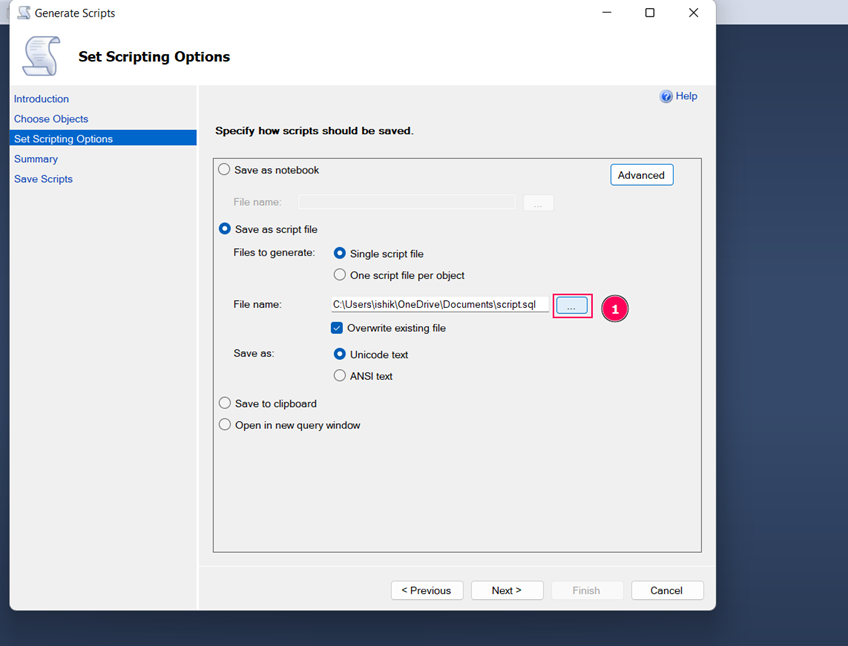Go to the Introduction step

(x=41, y=98)
